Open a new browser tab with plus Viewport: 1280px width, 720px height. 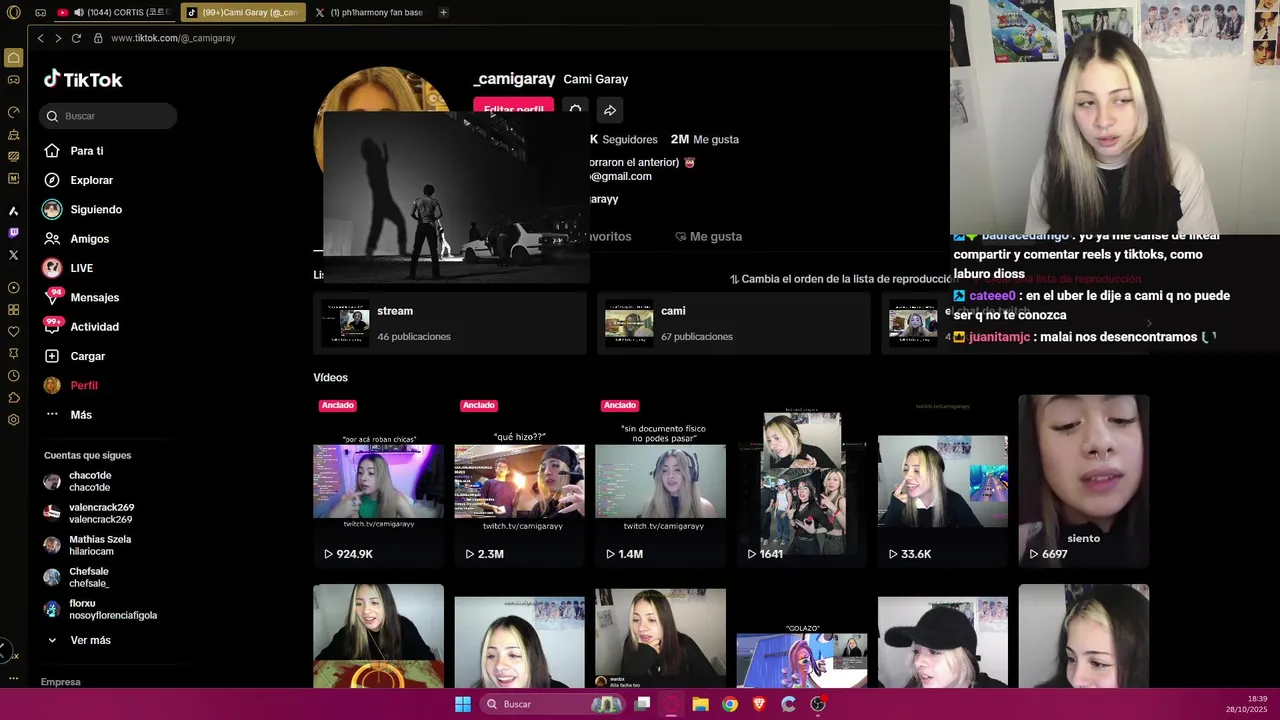(x=443, y=12)
